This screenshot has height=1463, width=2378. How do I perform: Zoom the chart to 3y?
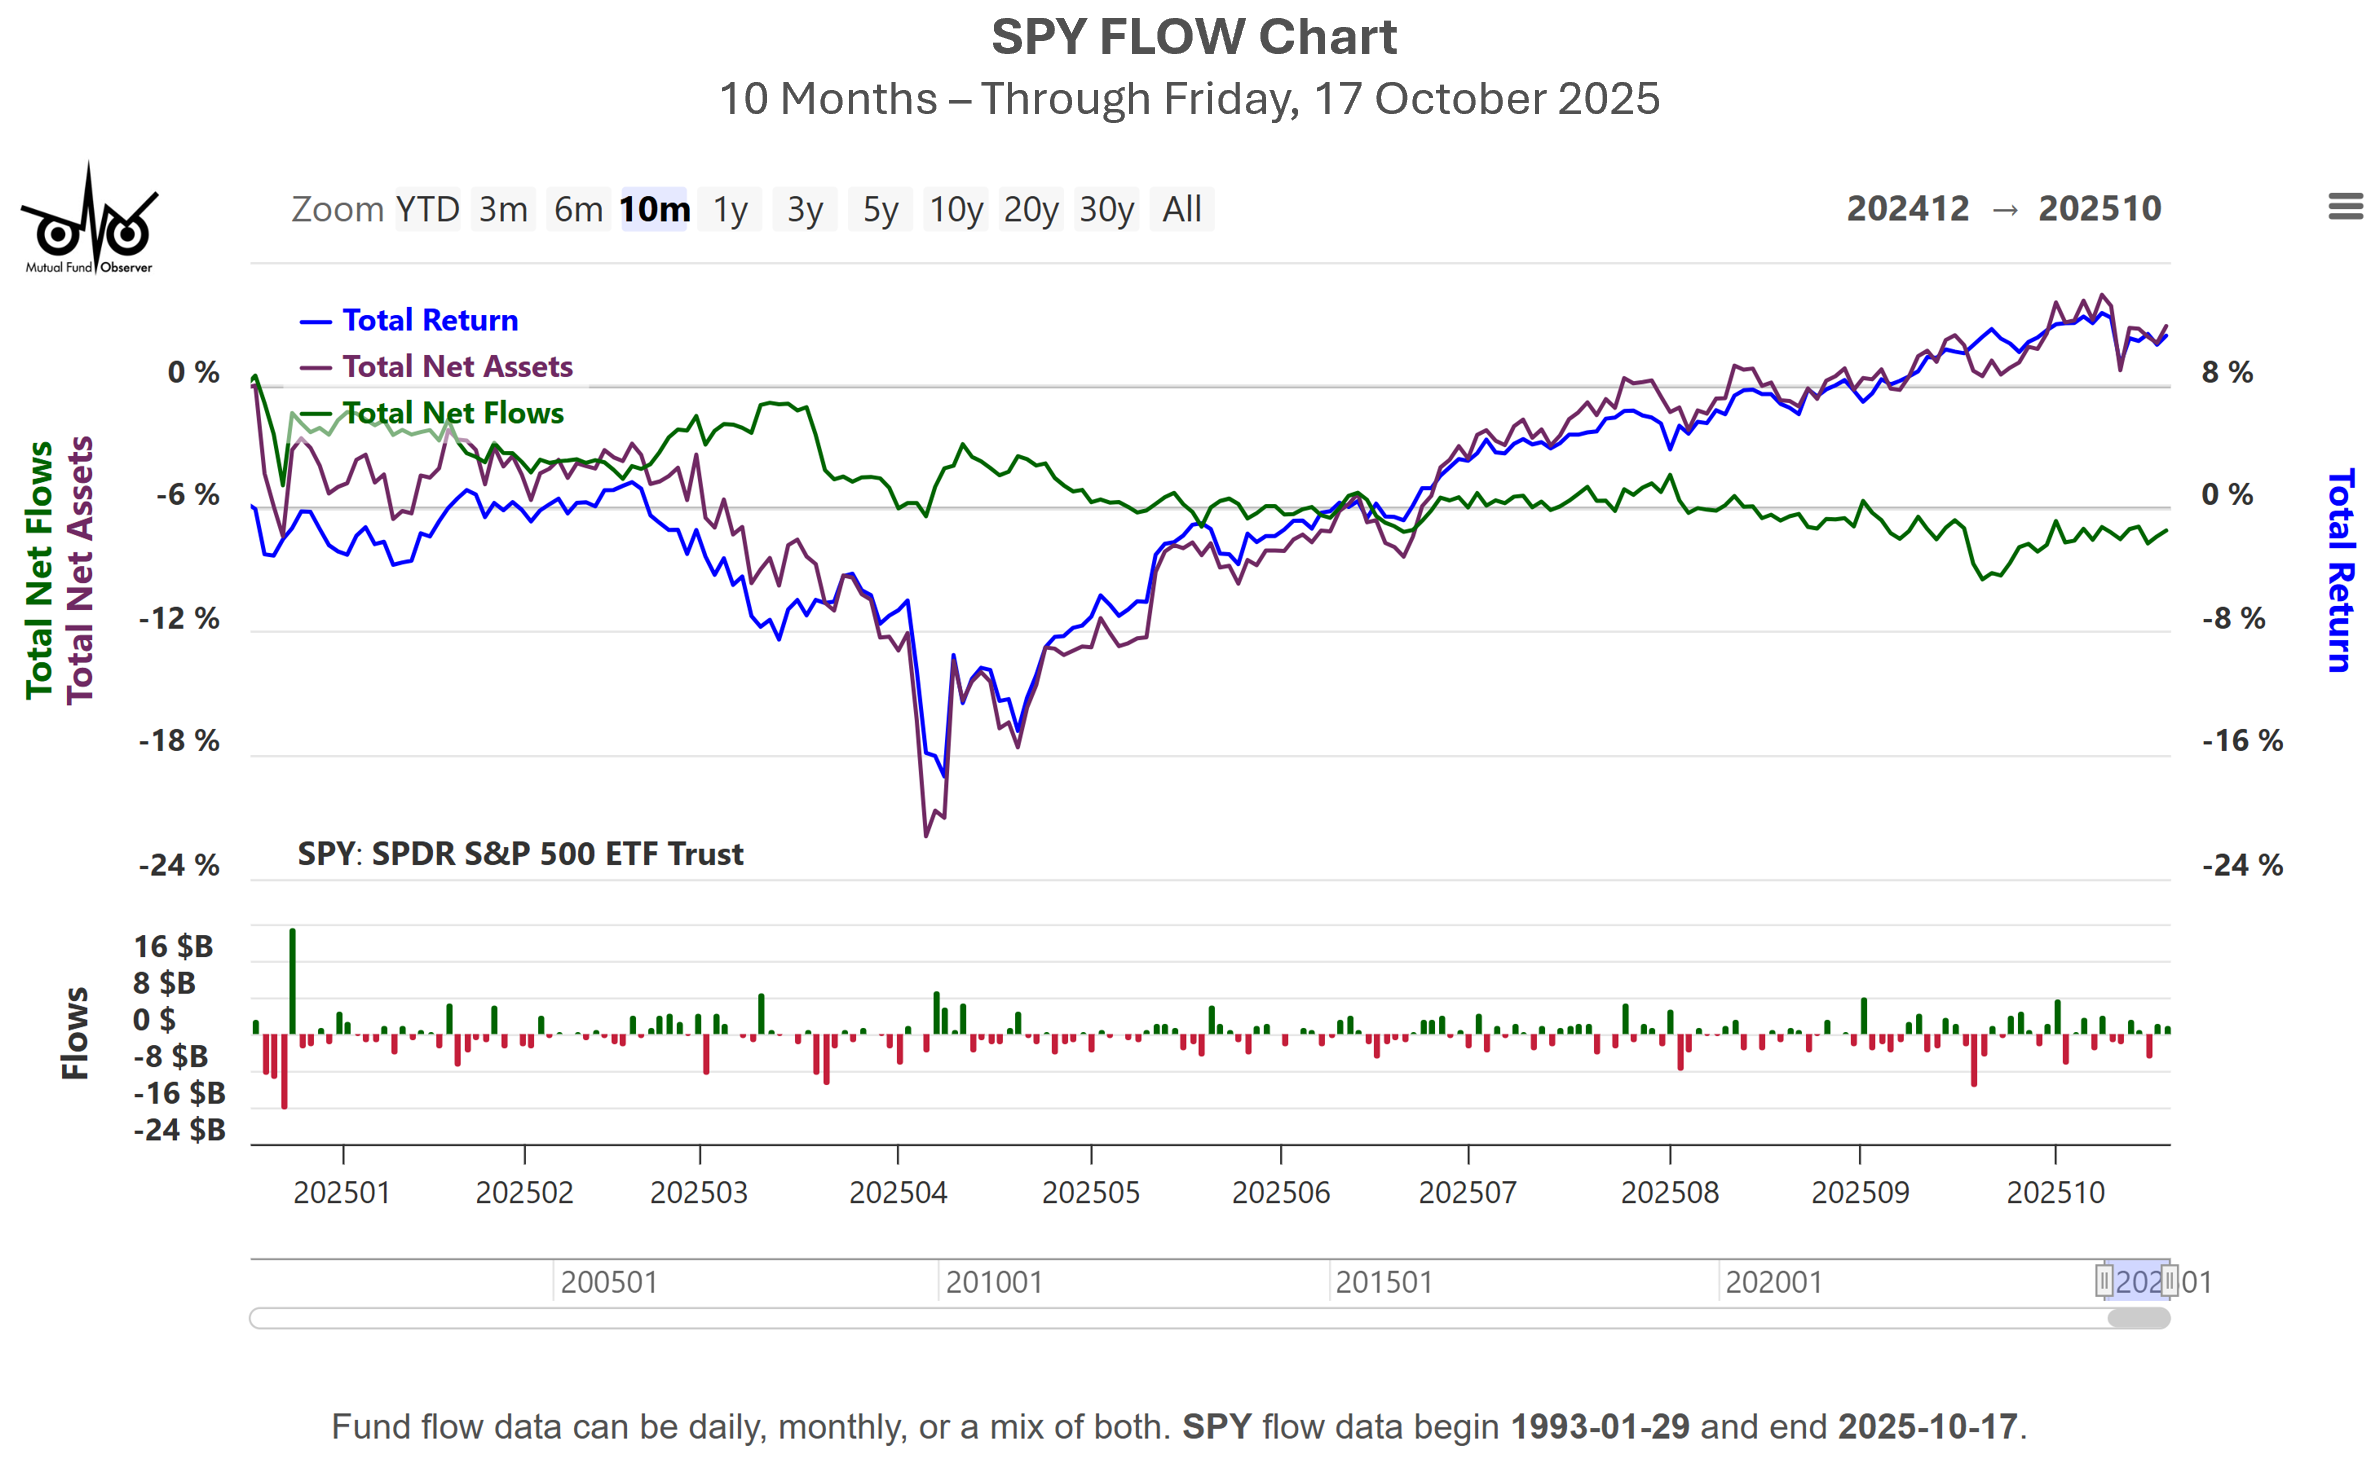tap(805, 209)
